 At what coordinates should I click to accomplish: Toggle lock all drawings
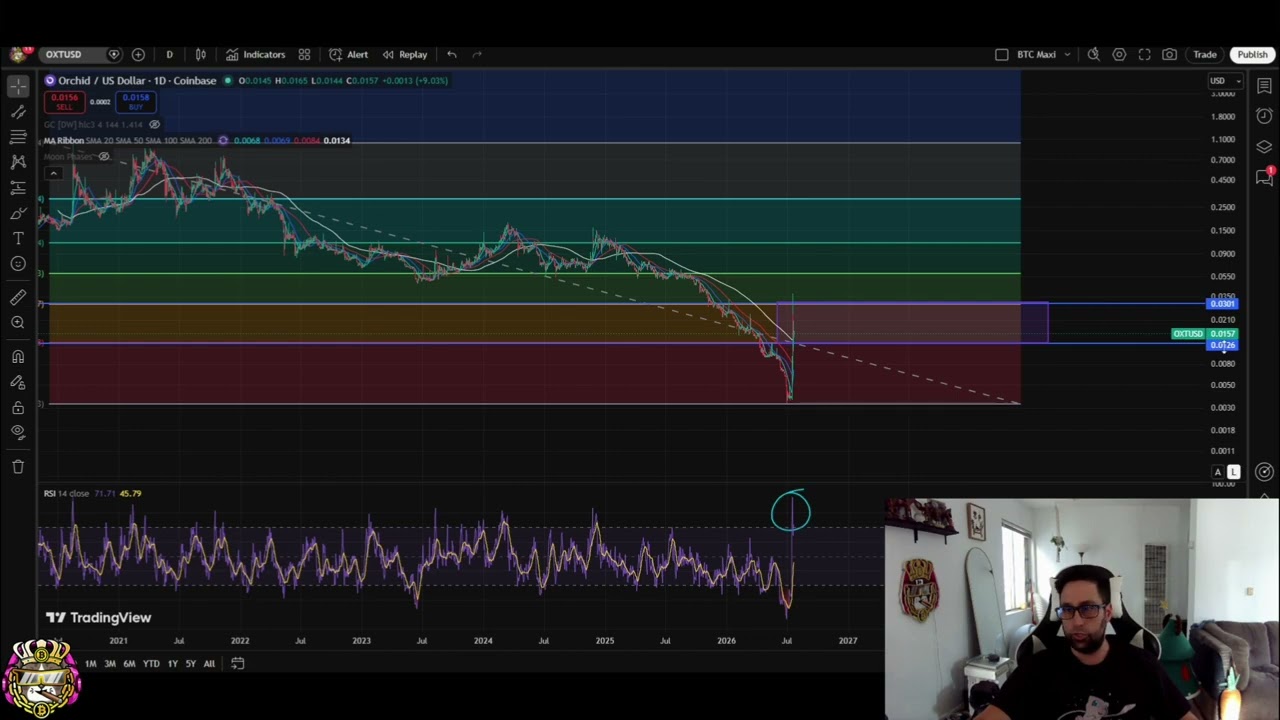point(18,407)
